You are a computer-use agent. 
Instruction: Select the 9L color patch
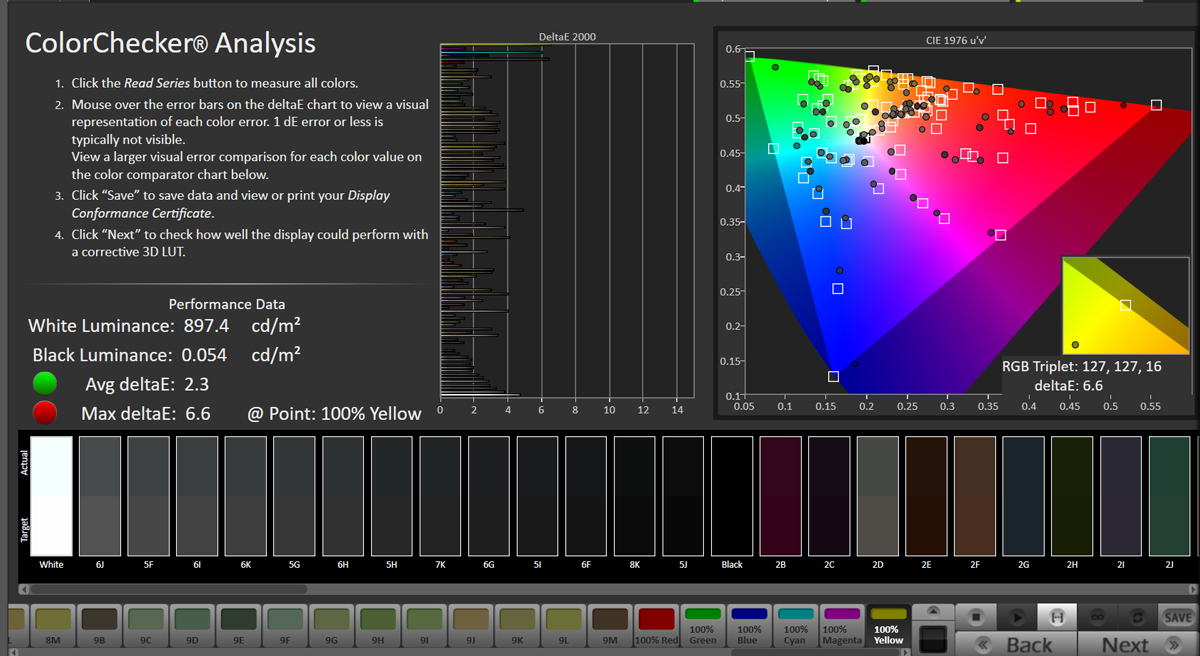tap(564, 626)
